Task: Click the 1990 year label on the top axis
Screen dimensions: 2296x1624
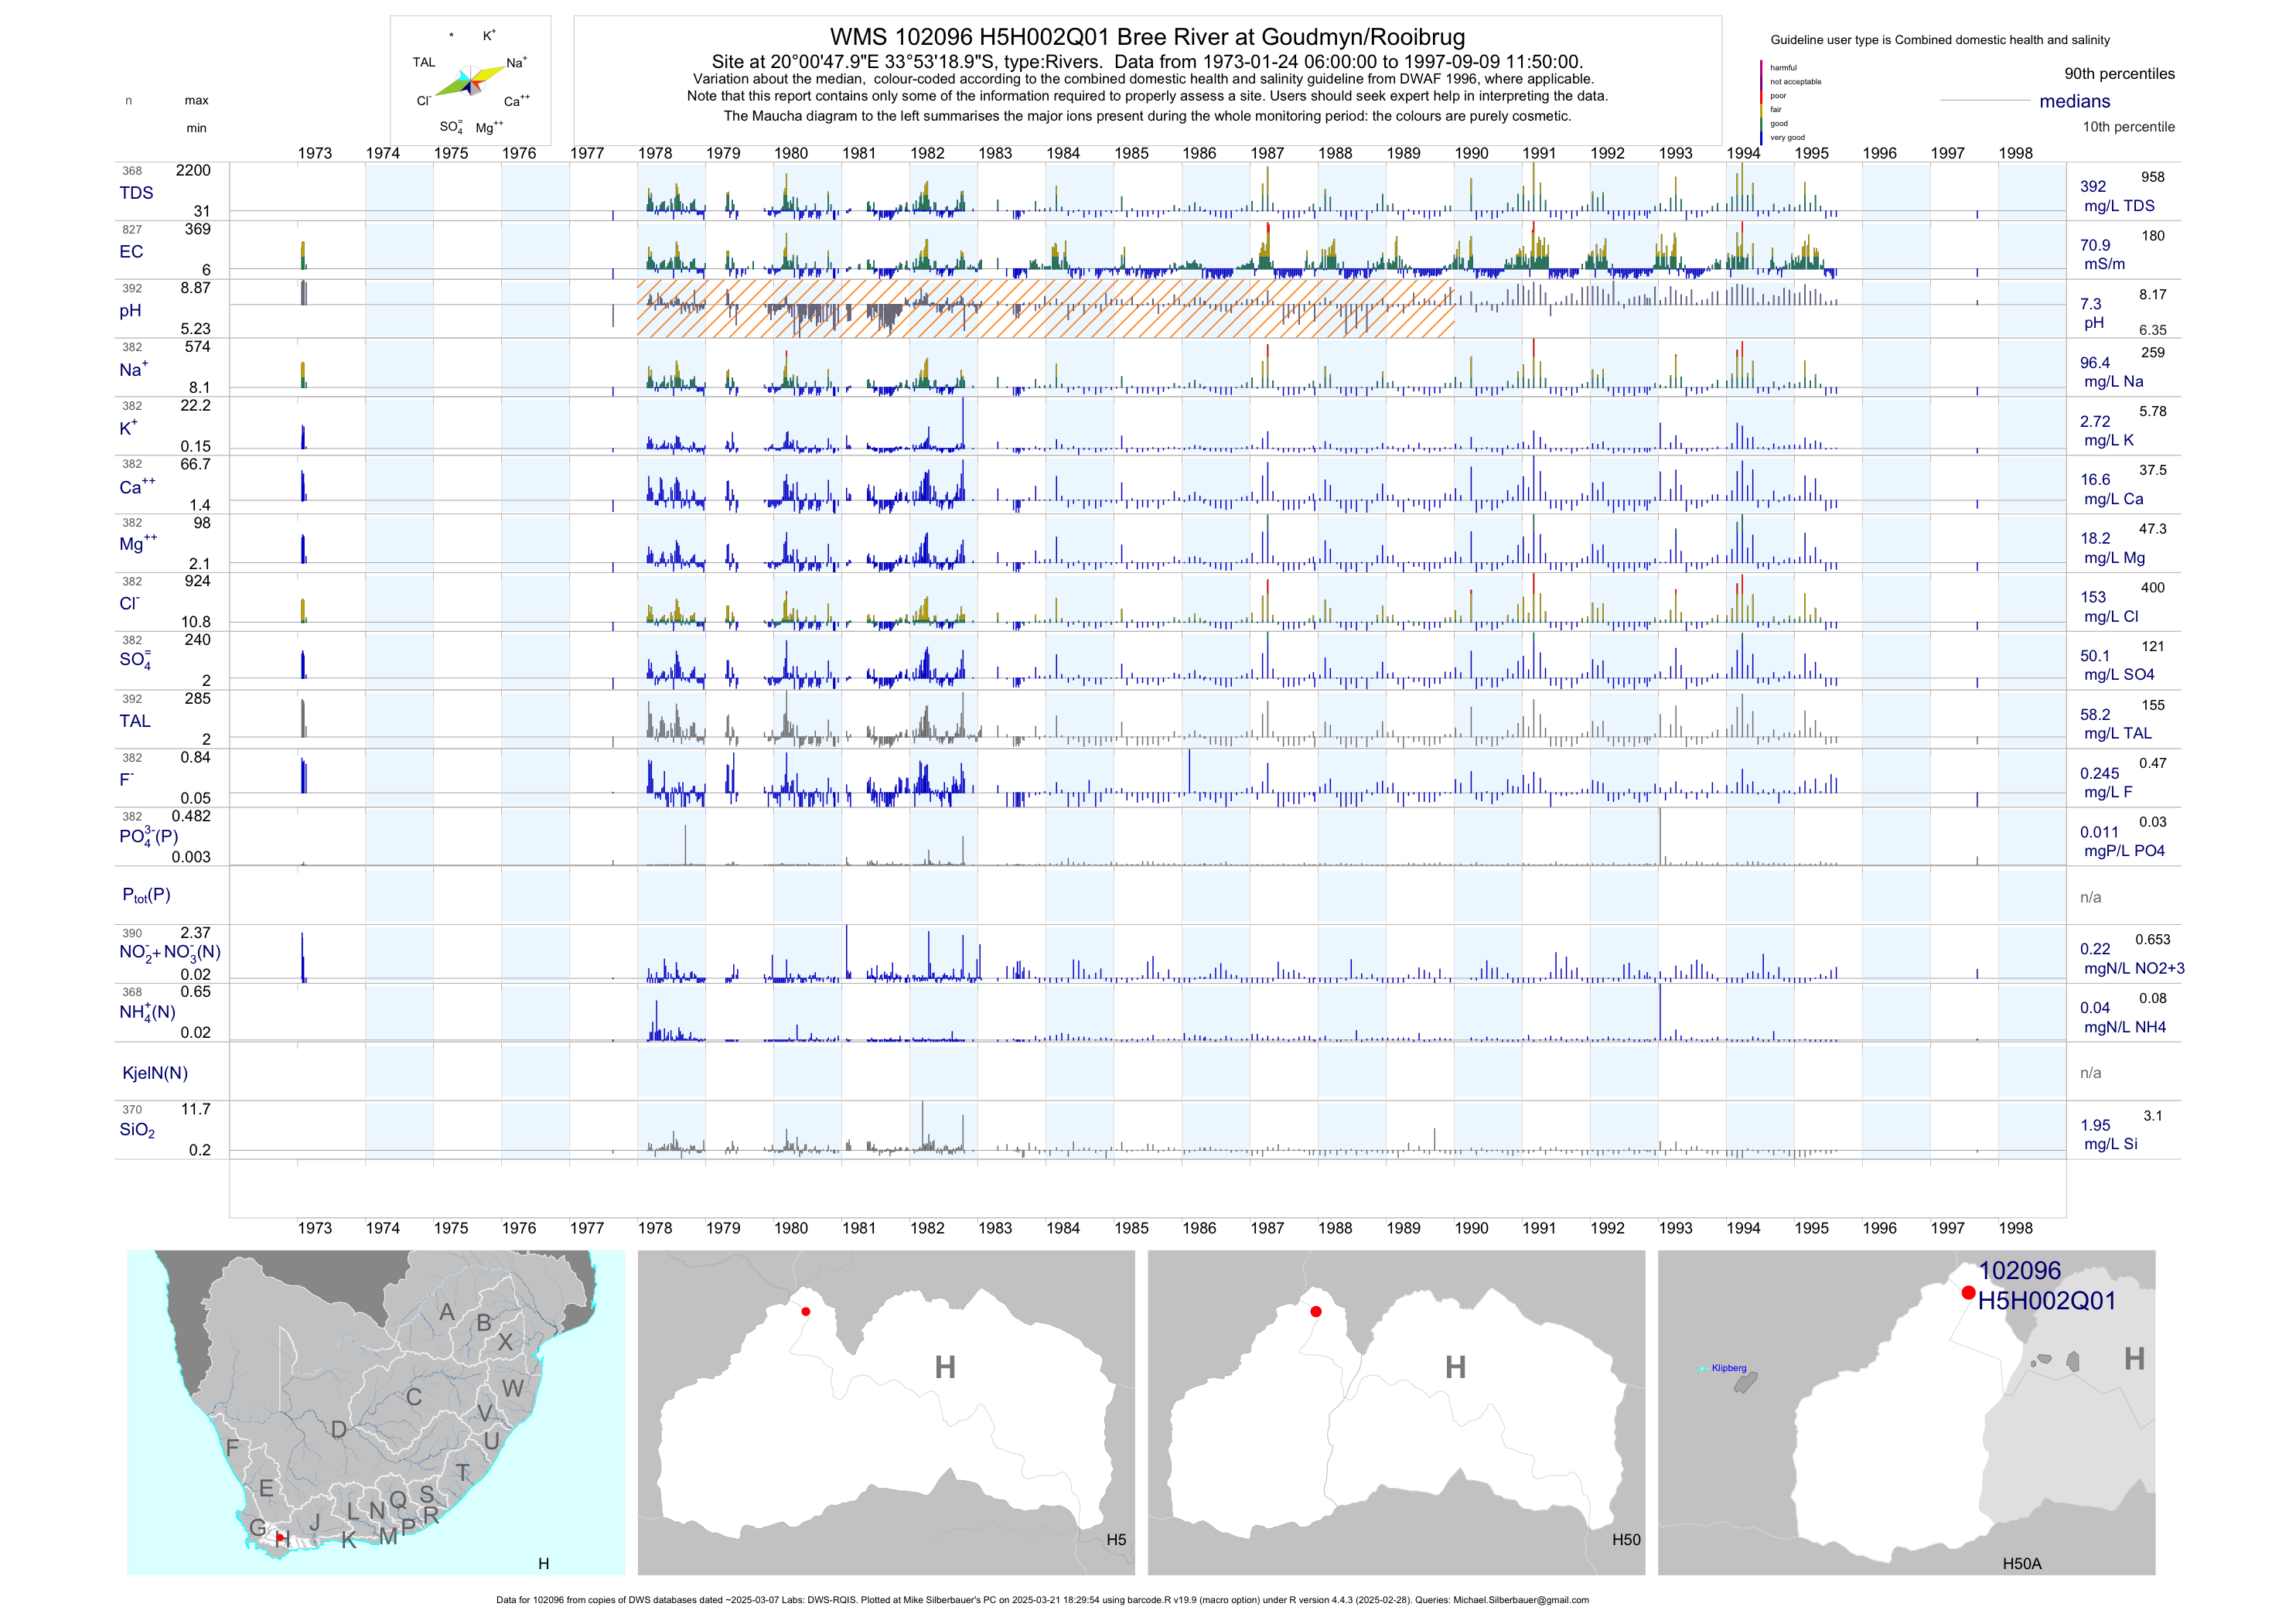Action: click(x=1471, y=153)
